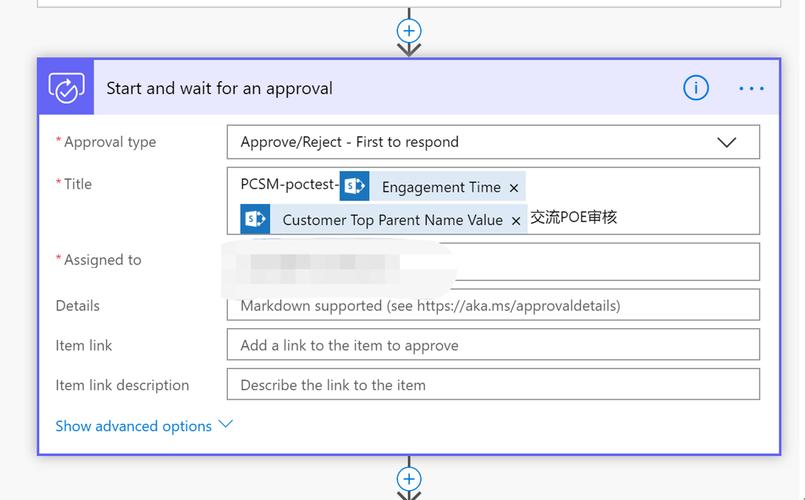Click the Assigned to label
This screenshot has width=805, height=500.
(x=103, y=260)
